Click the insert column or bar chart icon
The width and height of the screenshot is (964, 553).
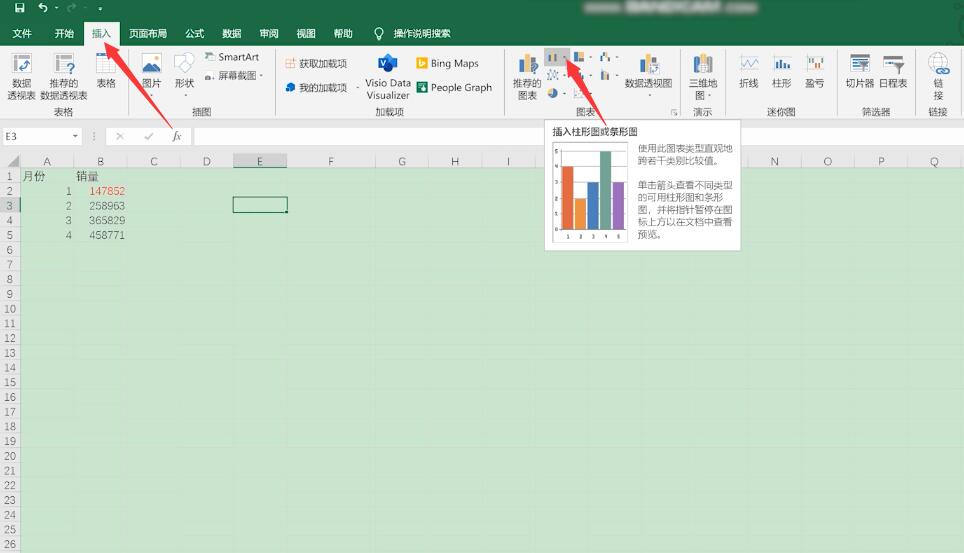(x=553, y=57)
